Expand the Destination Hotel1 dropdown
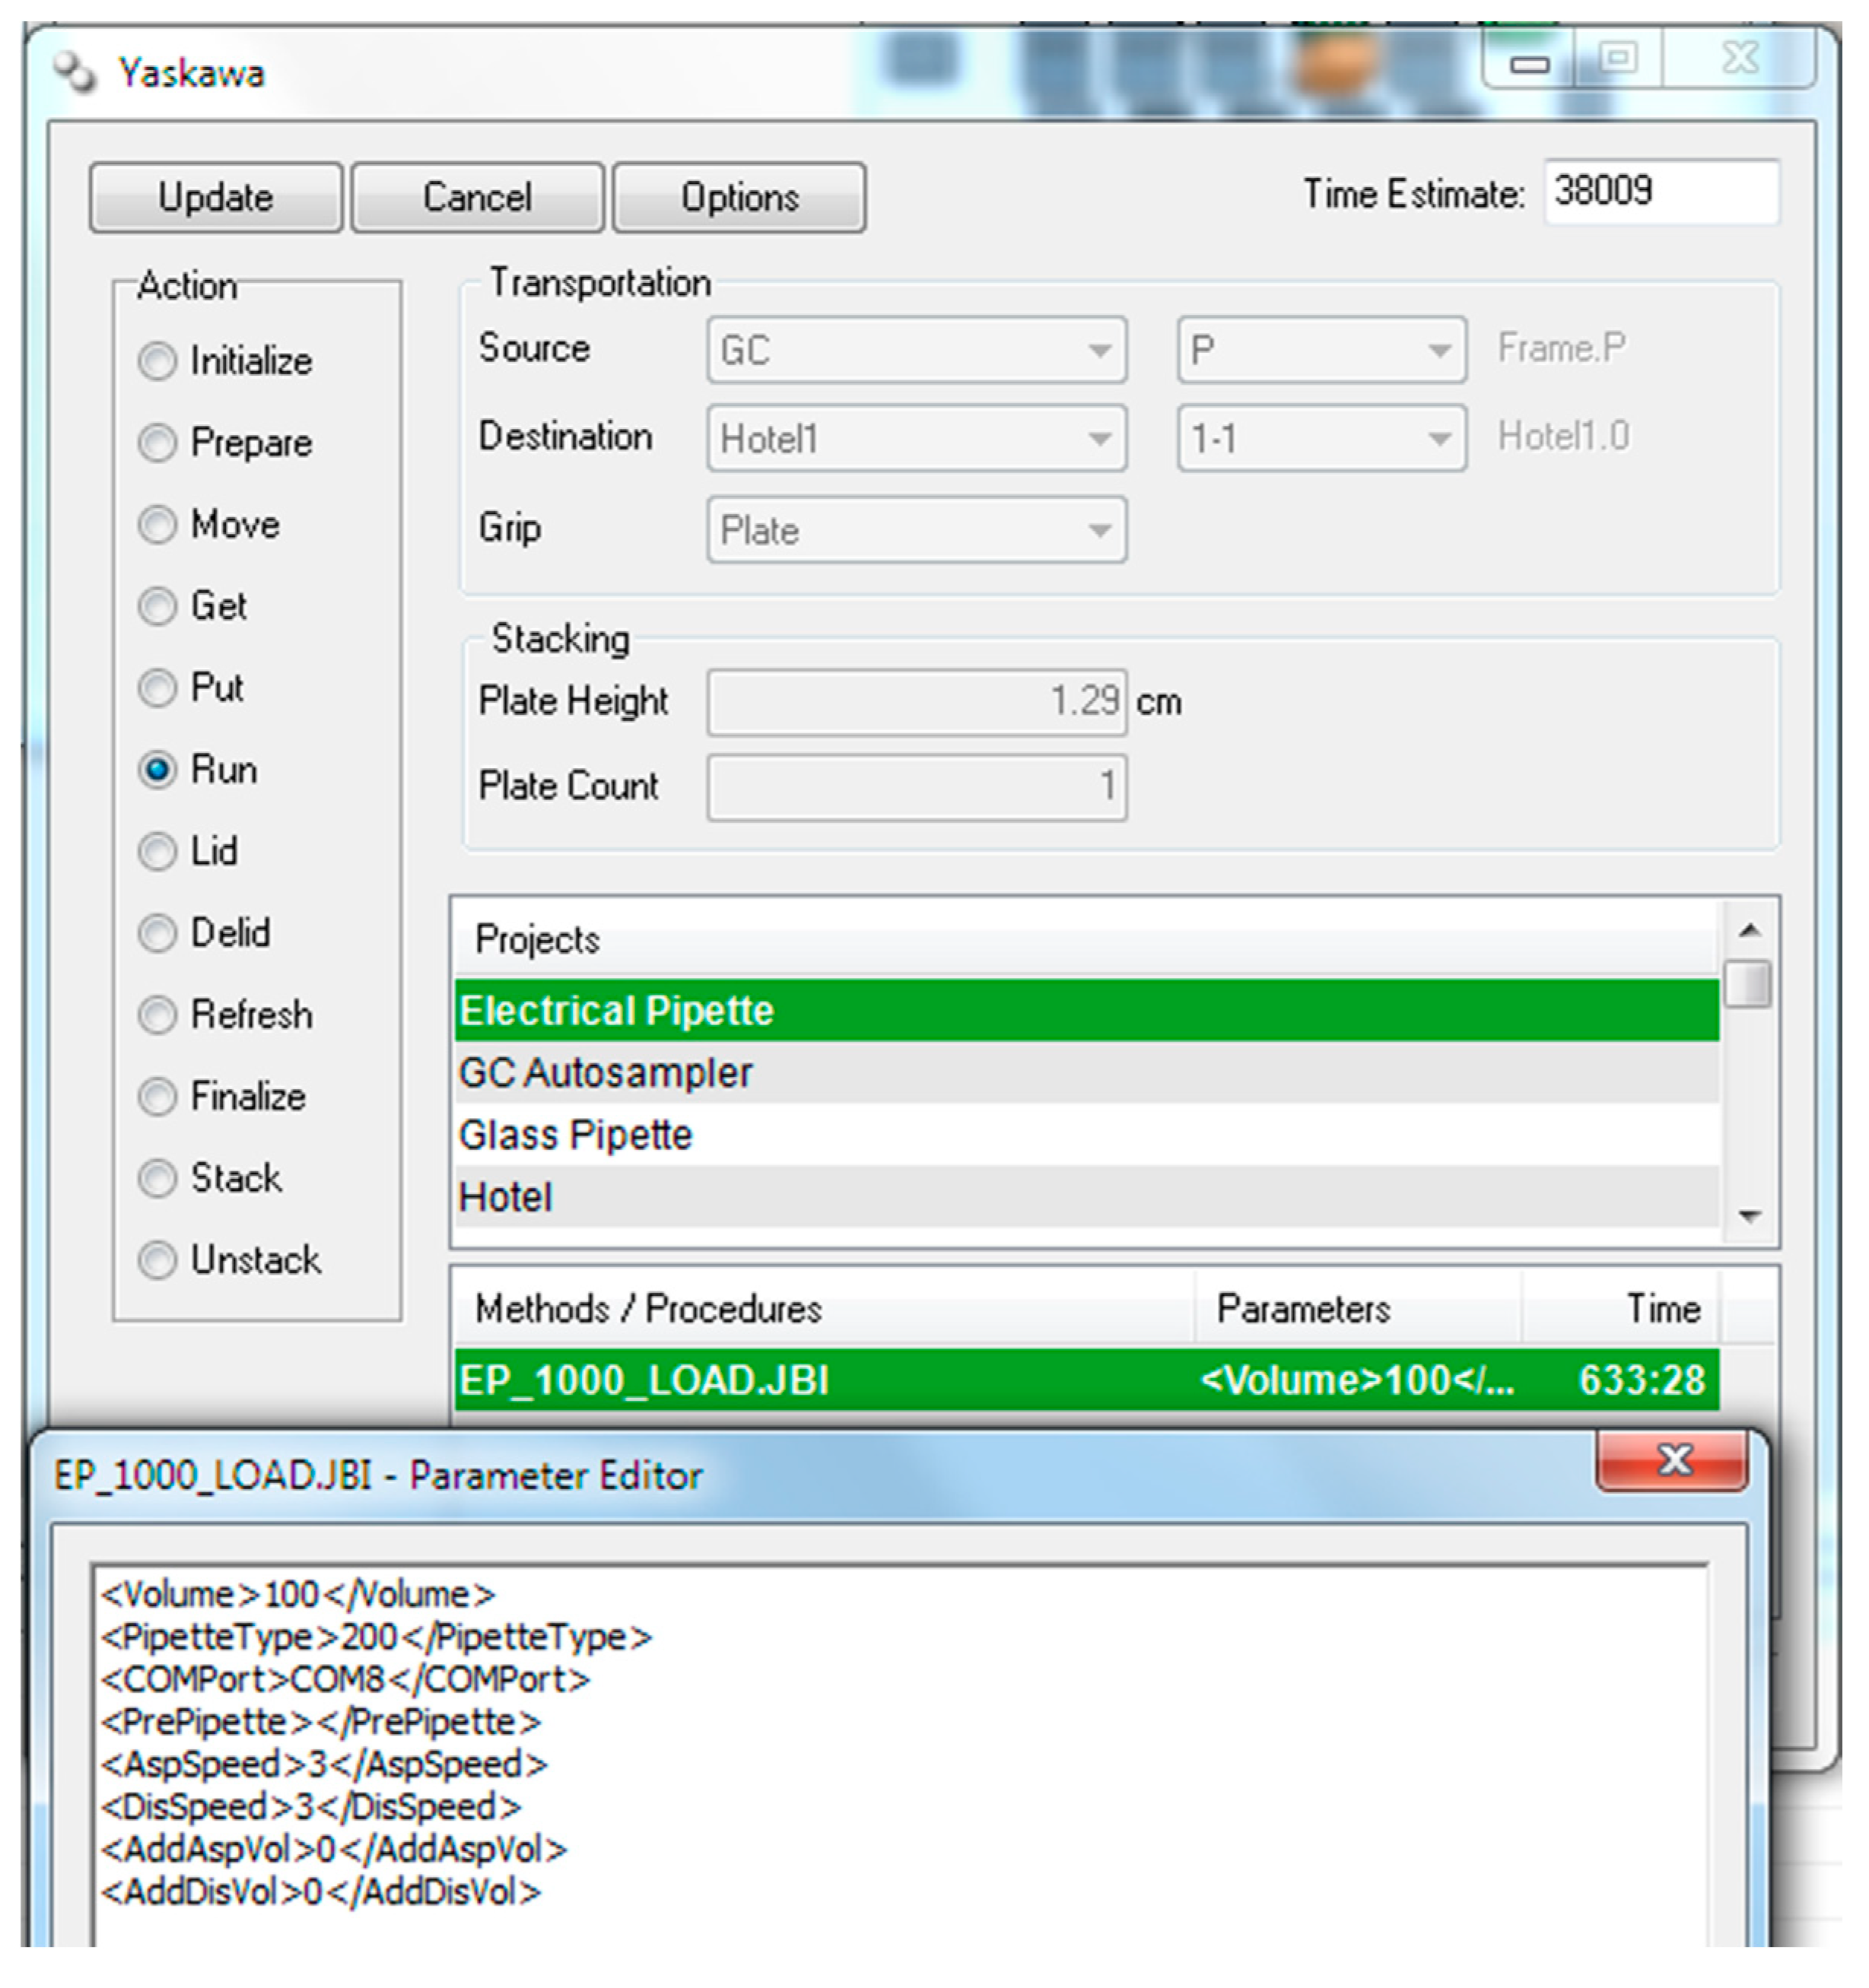 [x=1098, y=438]
